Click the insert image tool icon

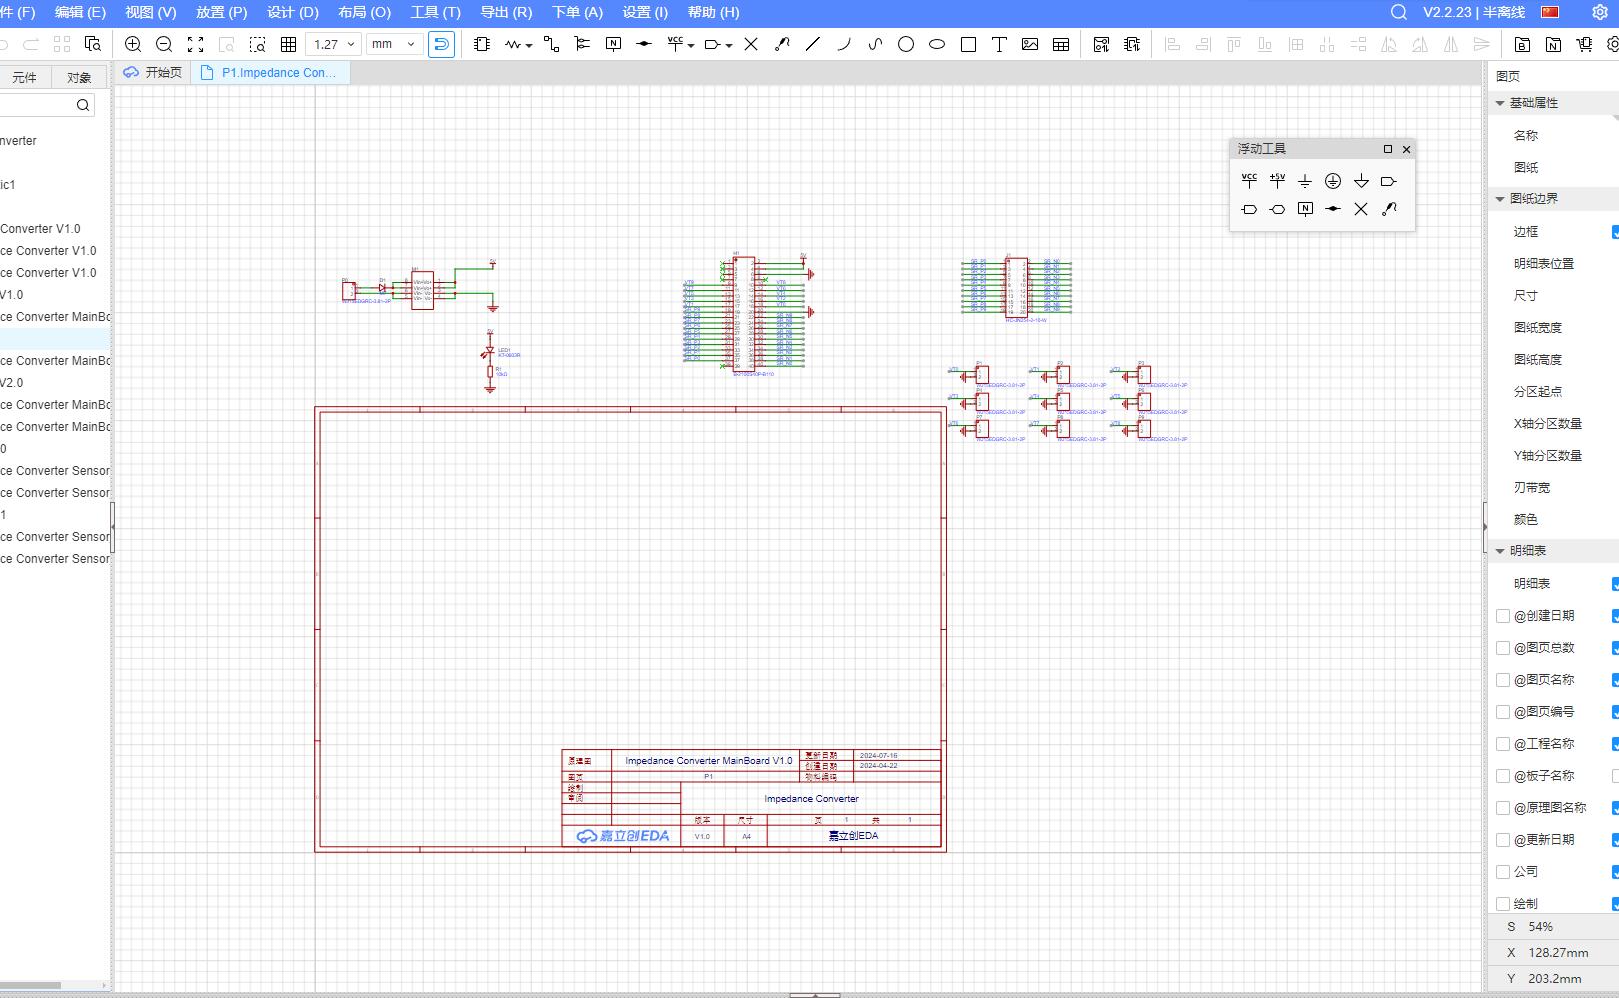tap(1030, 44)
